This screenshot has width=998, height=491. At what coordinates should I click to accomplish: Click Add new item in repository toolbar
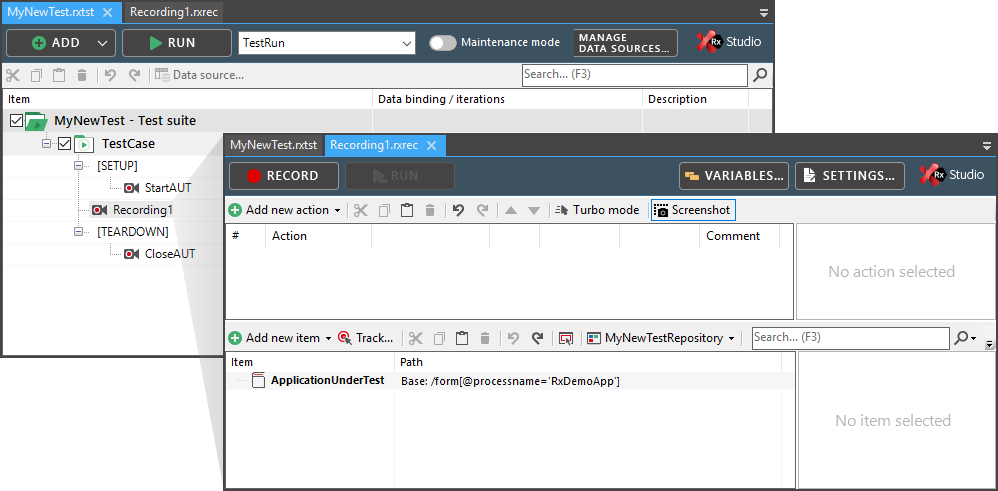click(x=274, y=338)
